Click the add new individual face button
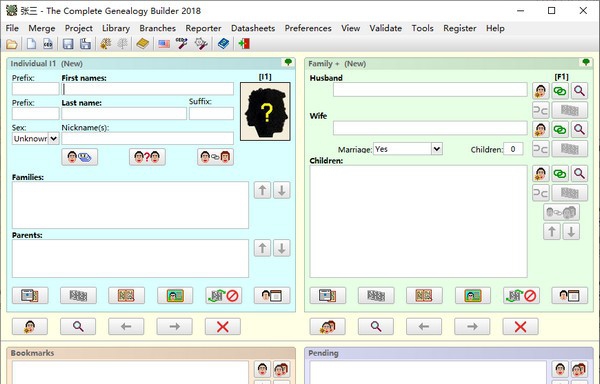The image size is (600, 384). point(30,327)
